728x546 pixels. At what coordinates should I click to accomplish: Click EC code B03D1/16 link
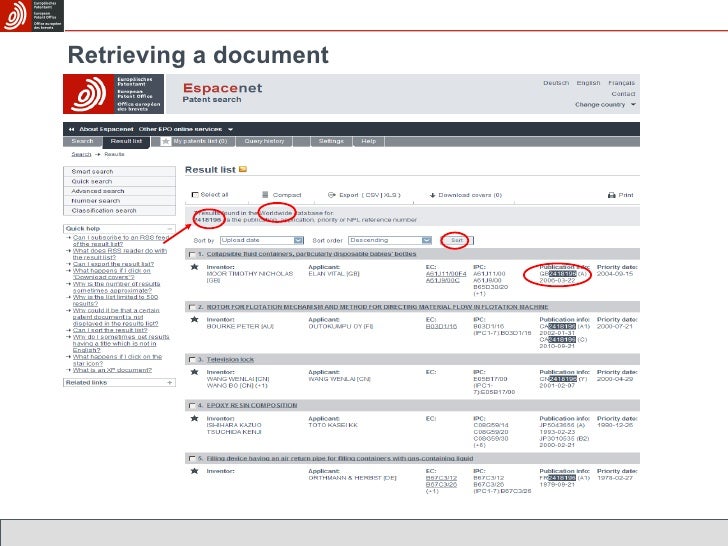[441, 326]
